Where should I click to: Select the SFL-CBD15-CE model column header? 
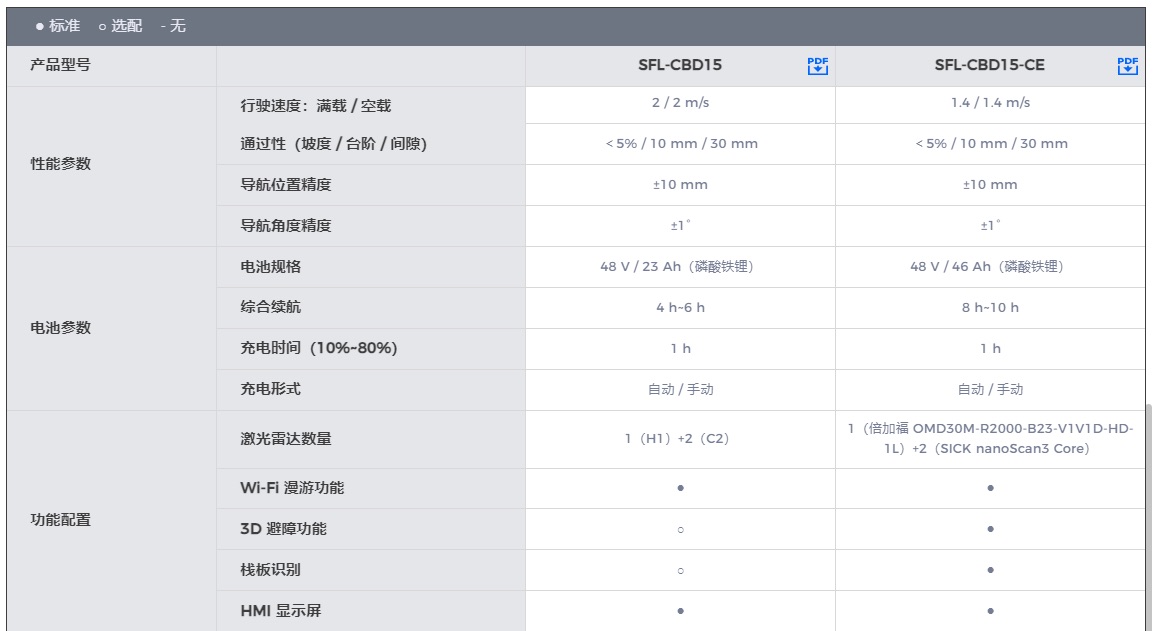click(989, 66)
